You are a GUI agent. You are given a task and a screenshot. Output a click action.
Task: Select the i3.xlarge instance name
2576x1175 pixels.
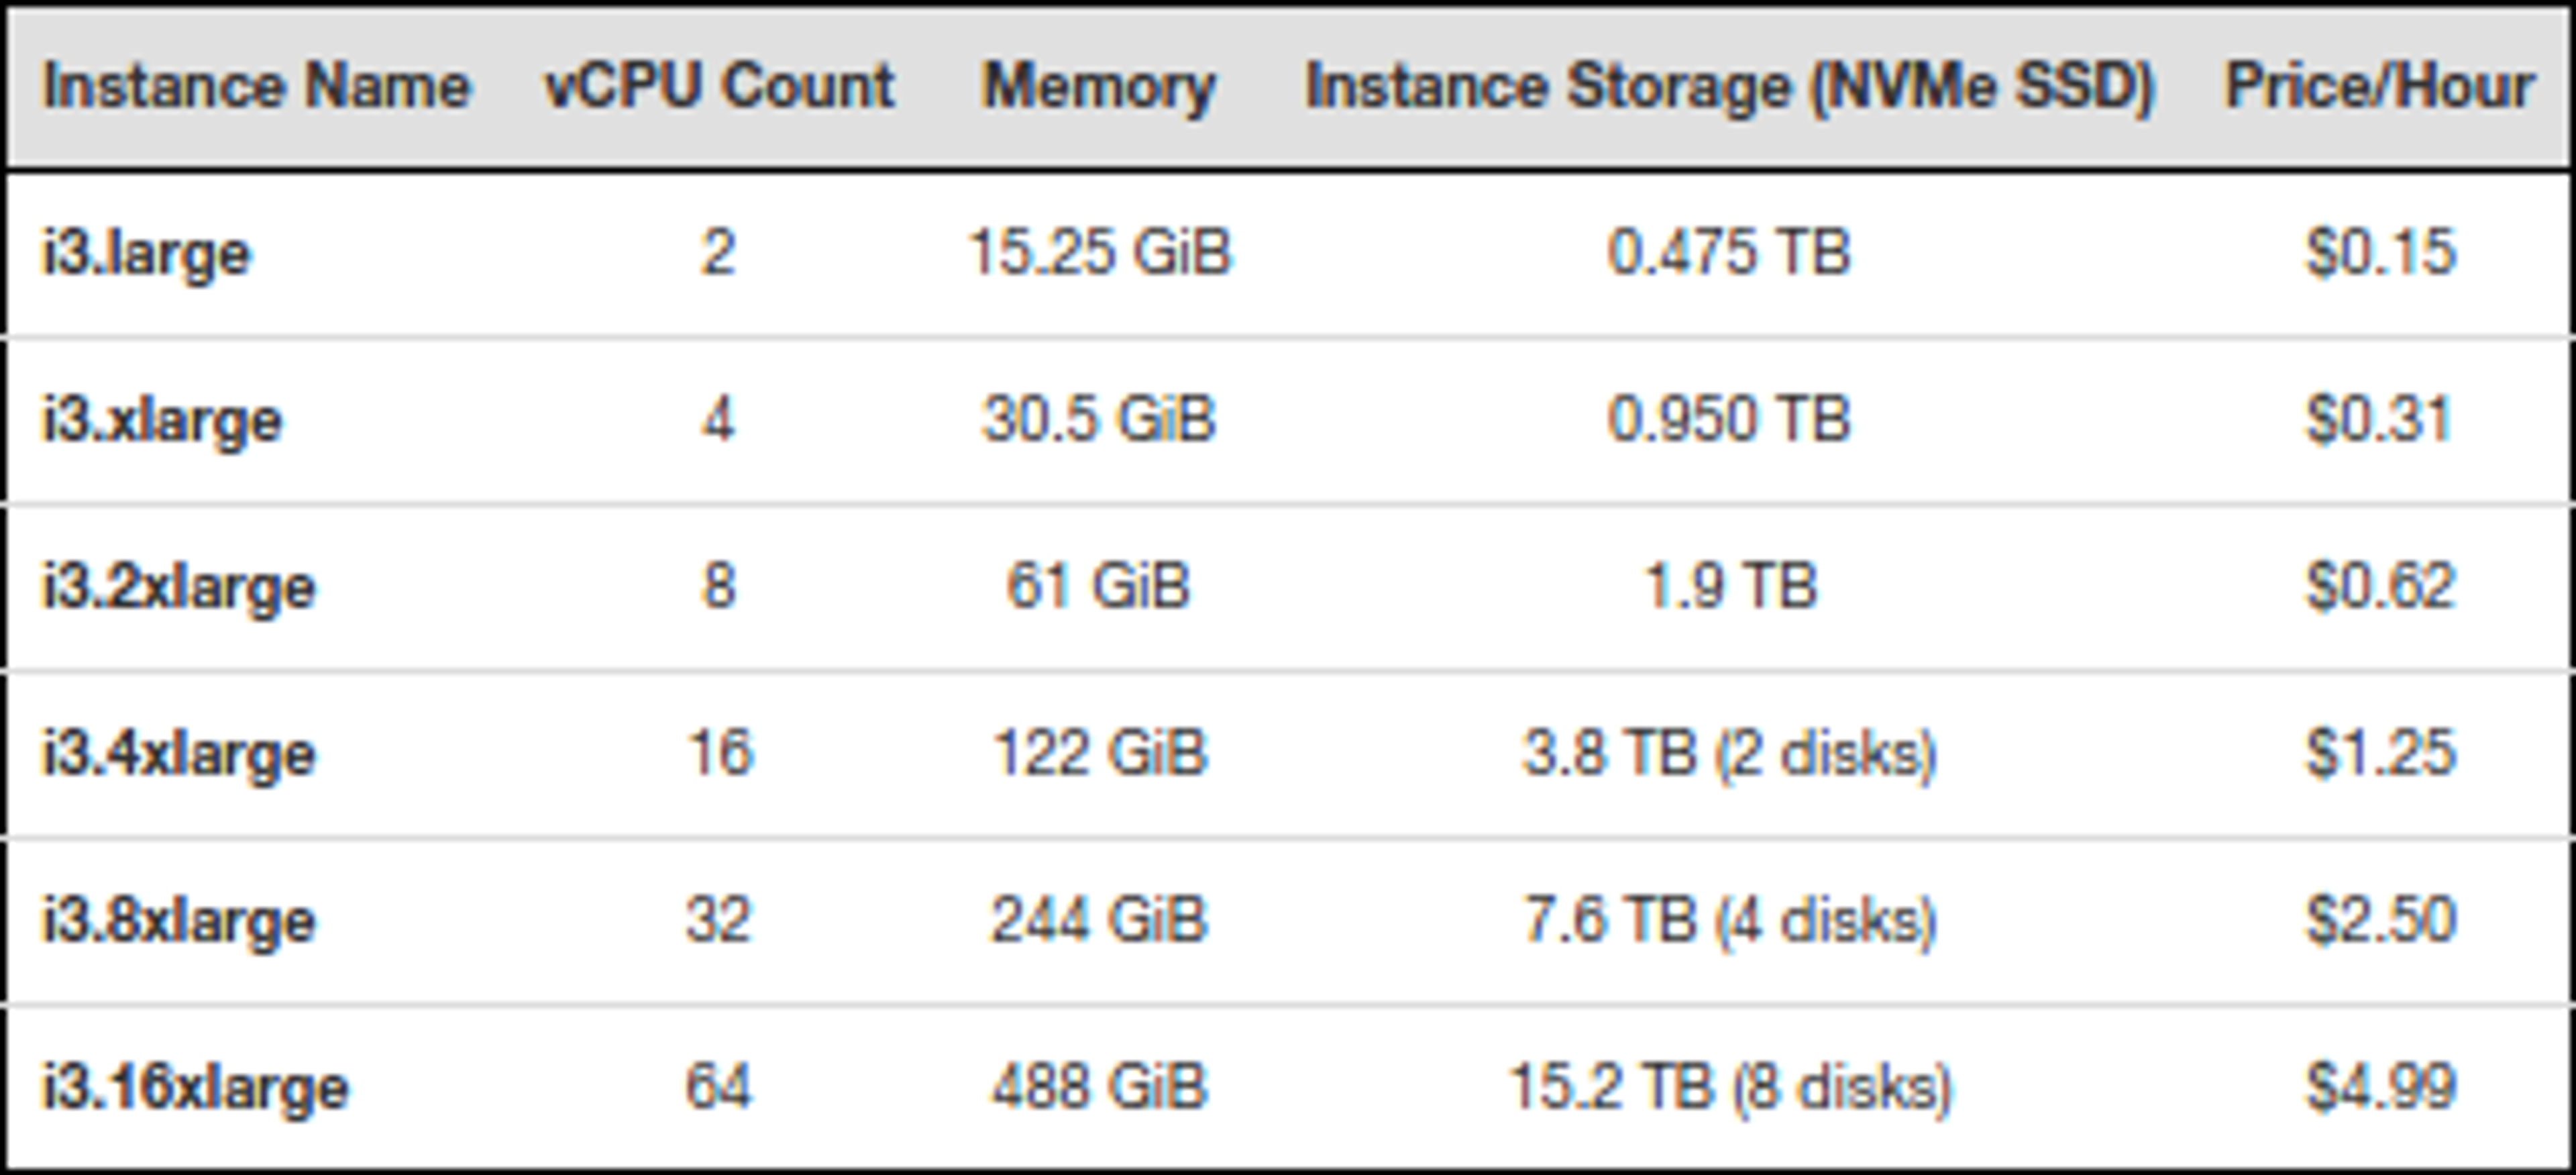[162, 420]
